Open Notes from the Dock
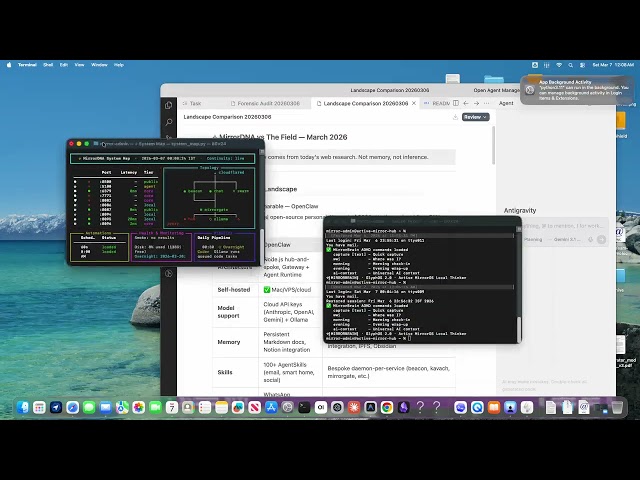The image size is (640, 480). pyautogui.click(x=221, y=407)
